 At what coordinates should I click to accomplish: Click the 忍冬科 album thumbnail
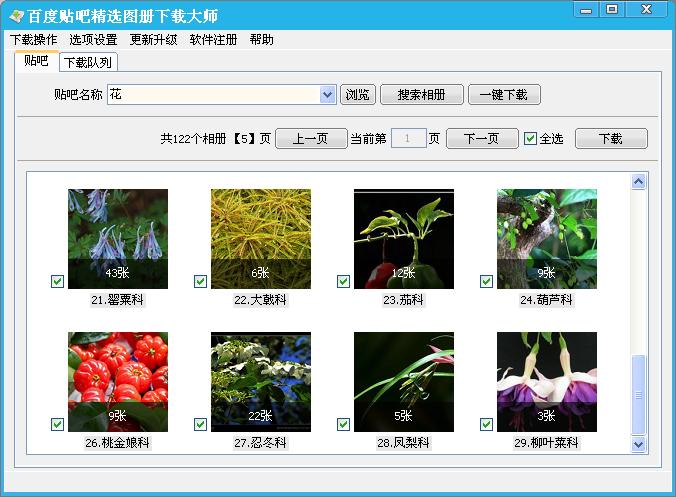pyautogui.click(x=261, y=381)
